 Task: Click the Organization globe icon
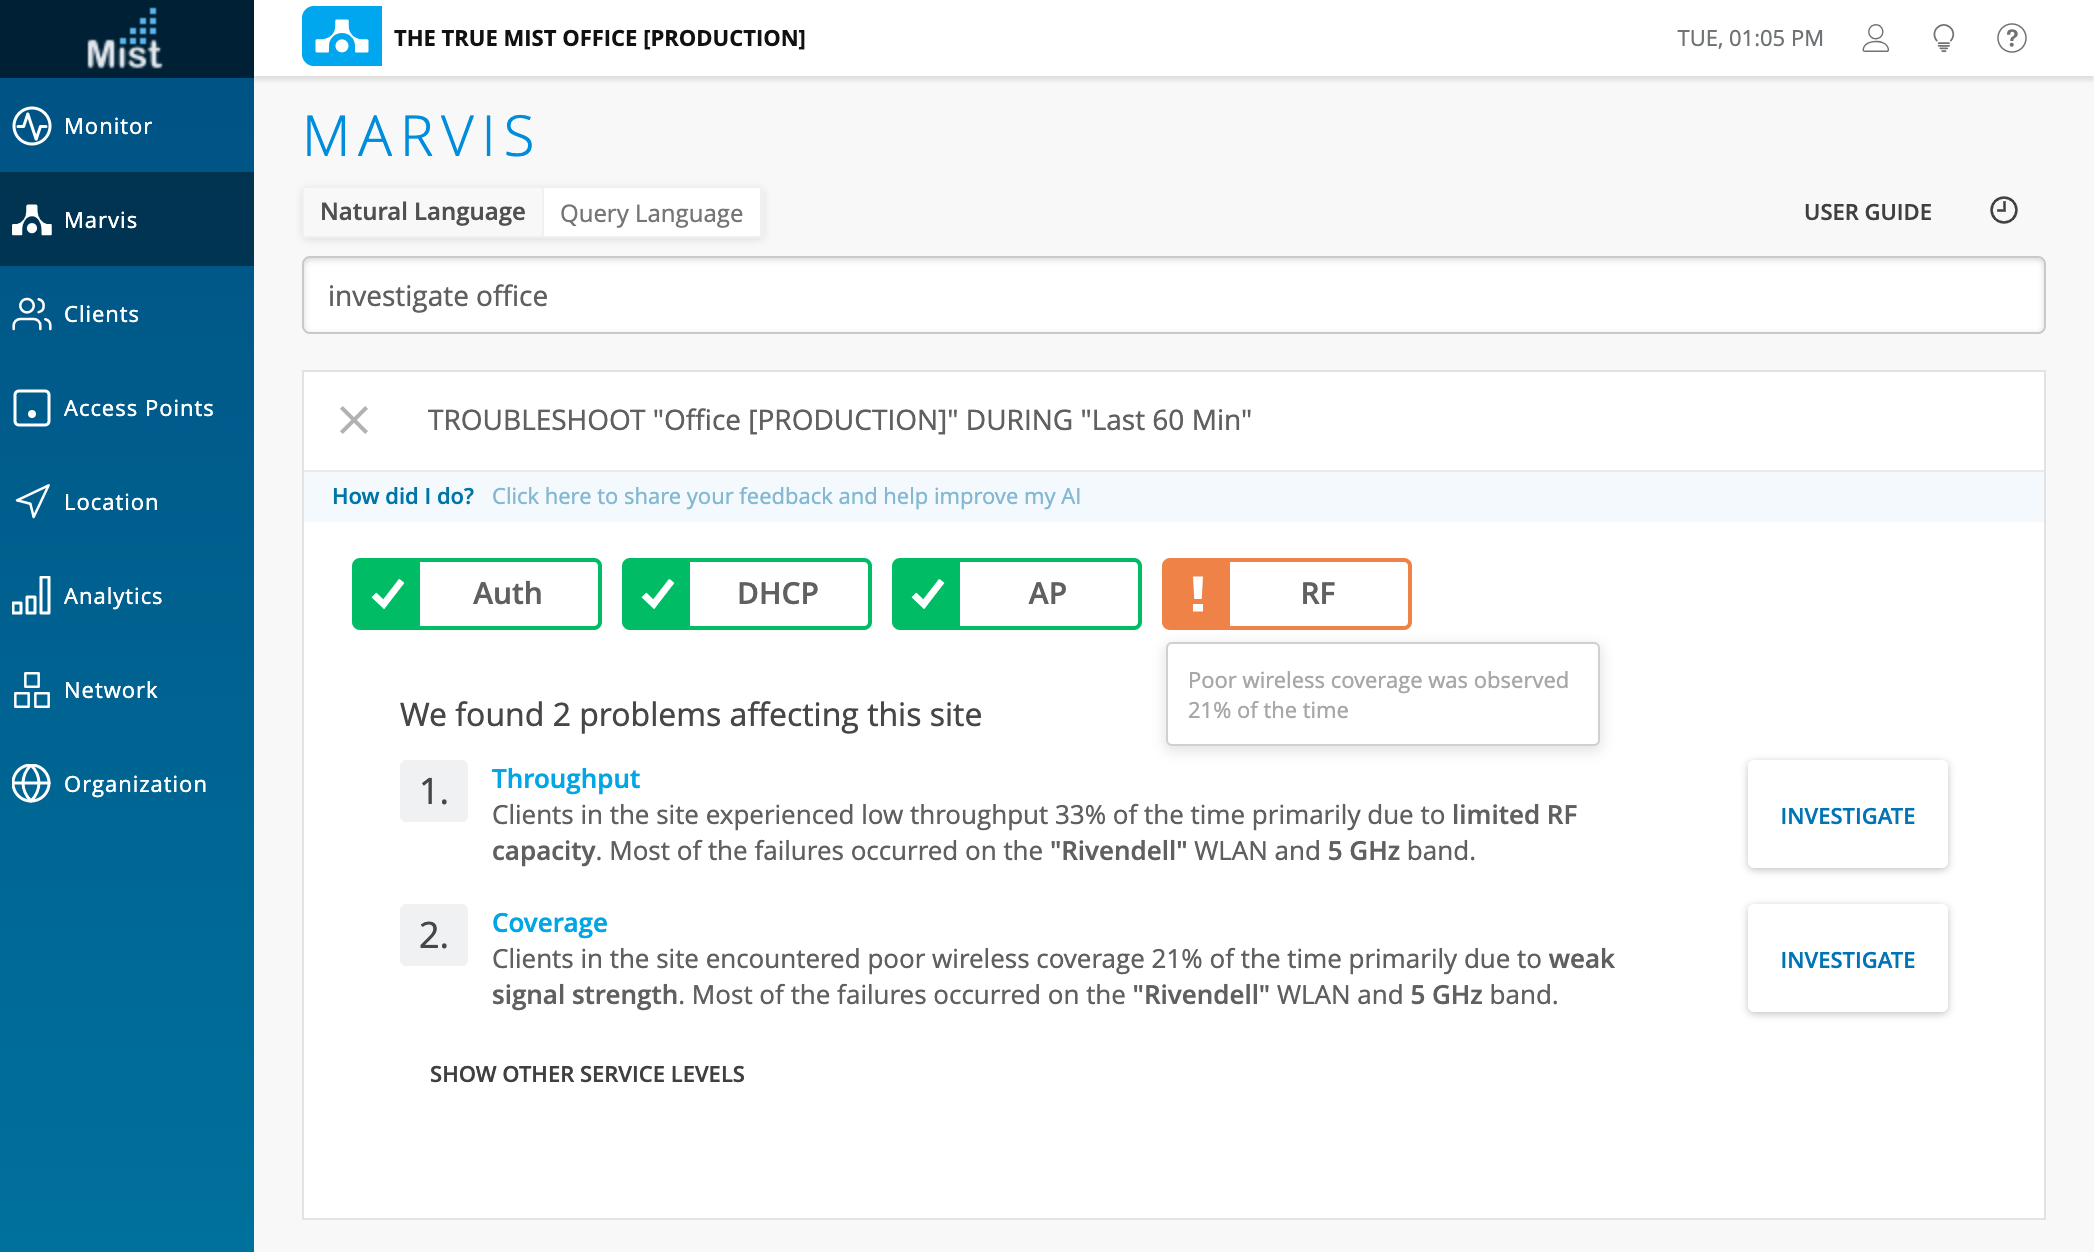[x=32, y=784]
